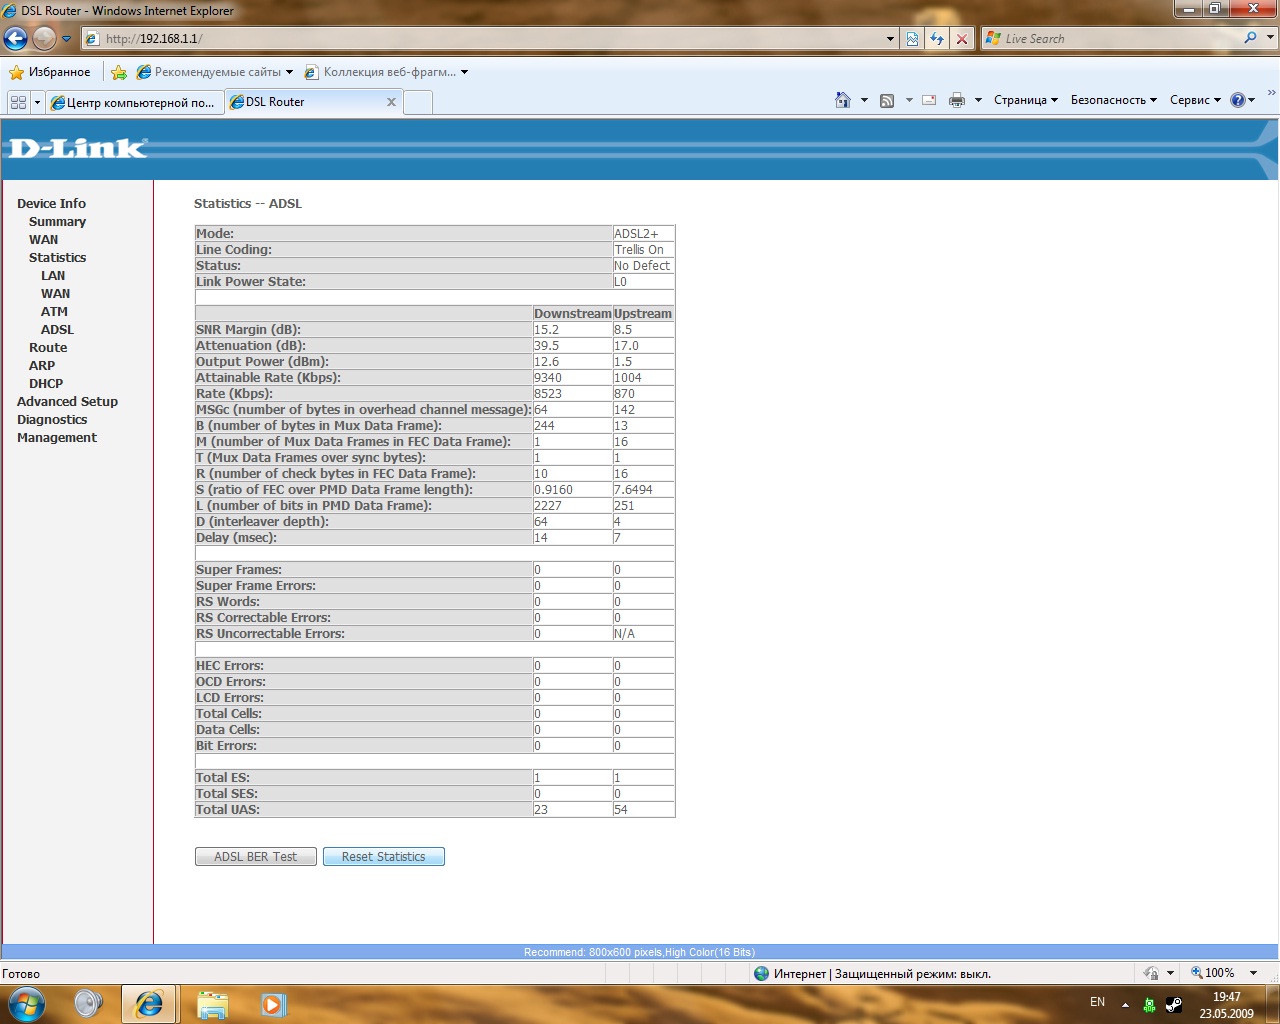Open Advanced Setup in the sidebar
The image size is (1280, 1024).
67,401
